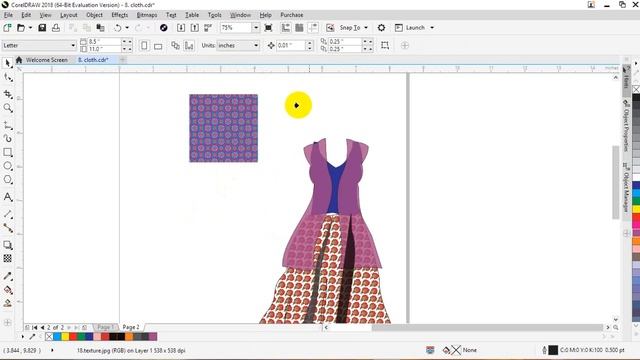Click the nudge distance 0.01 field

coord(291,45)
